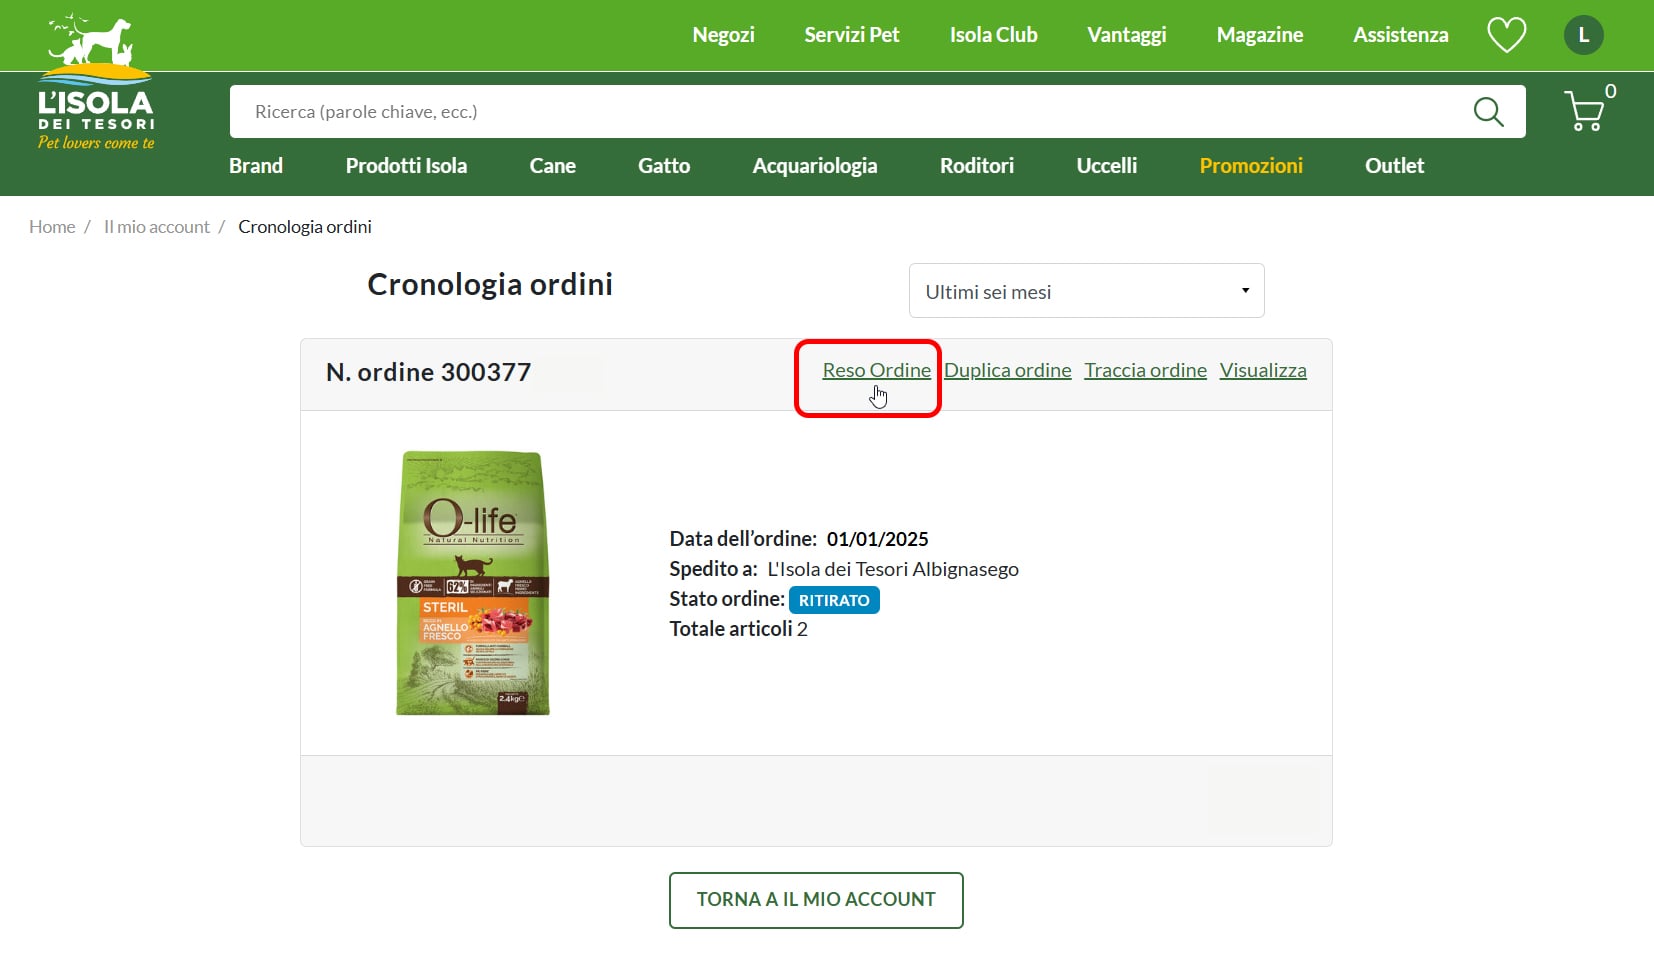1654x955 pixels.
Task: Click Assistenza in the header
Action: tap(1400, 35)
